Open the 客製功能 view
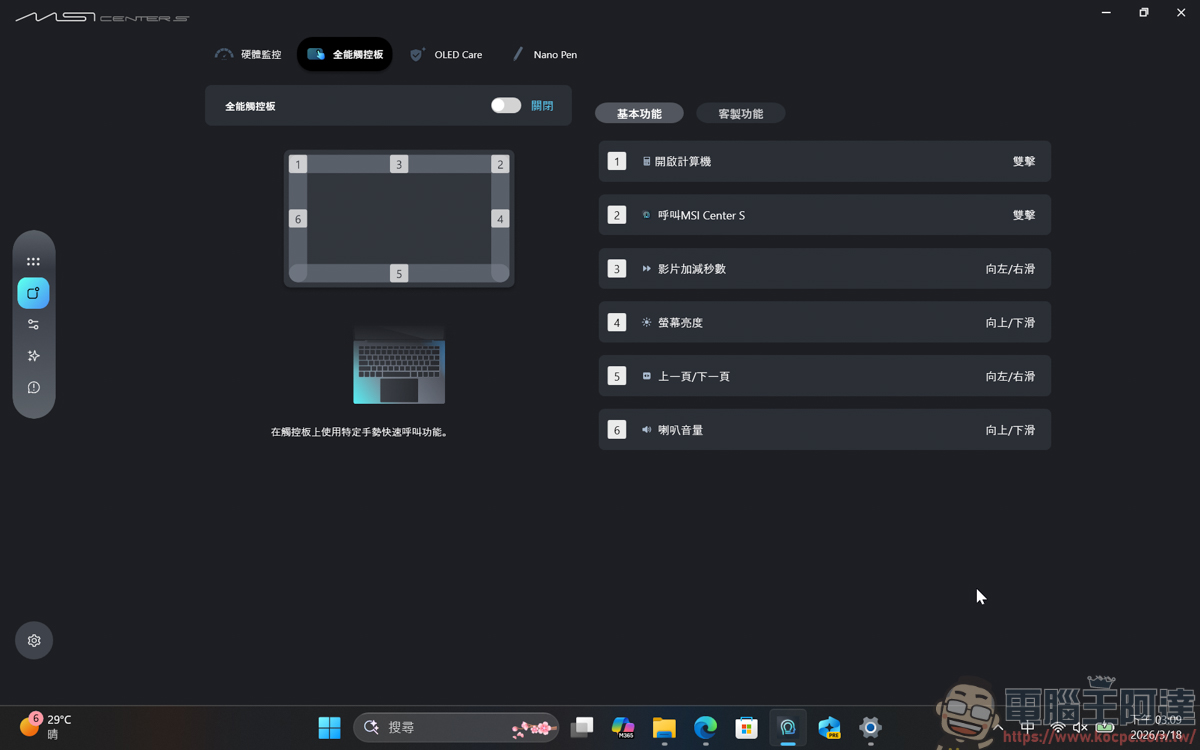 740,113
